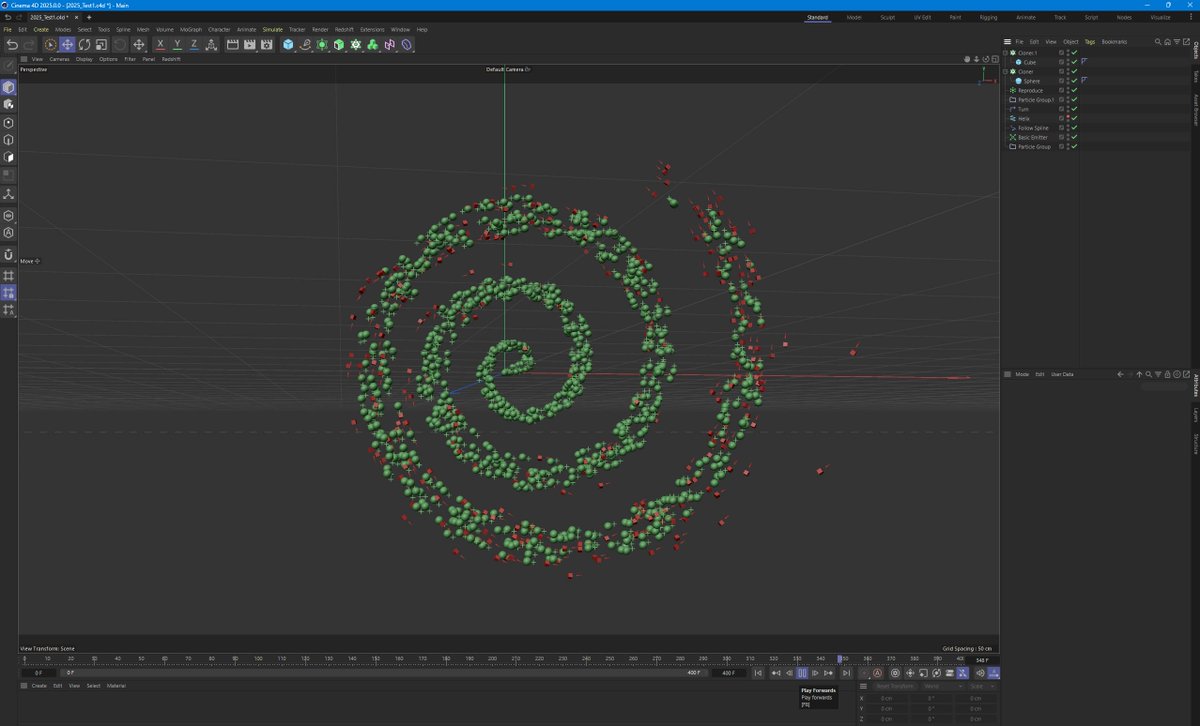The width and height of the screenshot is (1200, 726).
Task: Jump to the end of animation
Action: tap(846, 673)
